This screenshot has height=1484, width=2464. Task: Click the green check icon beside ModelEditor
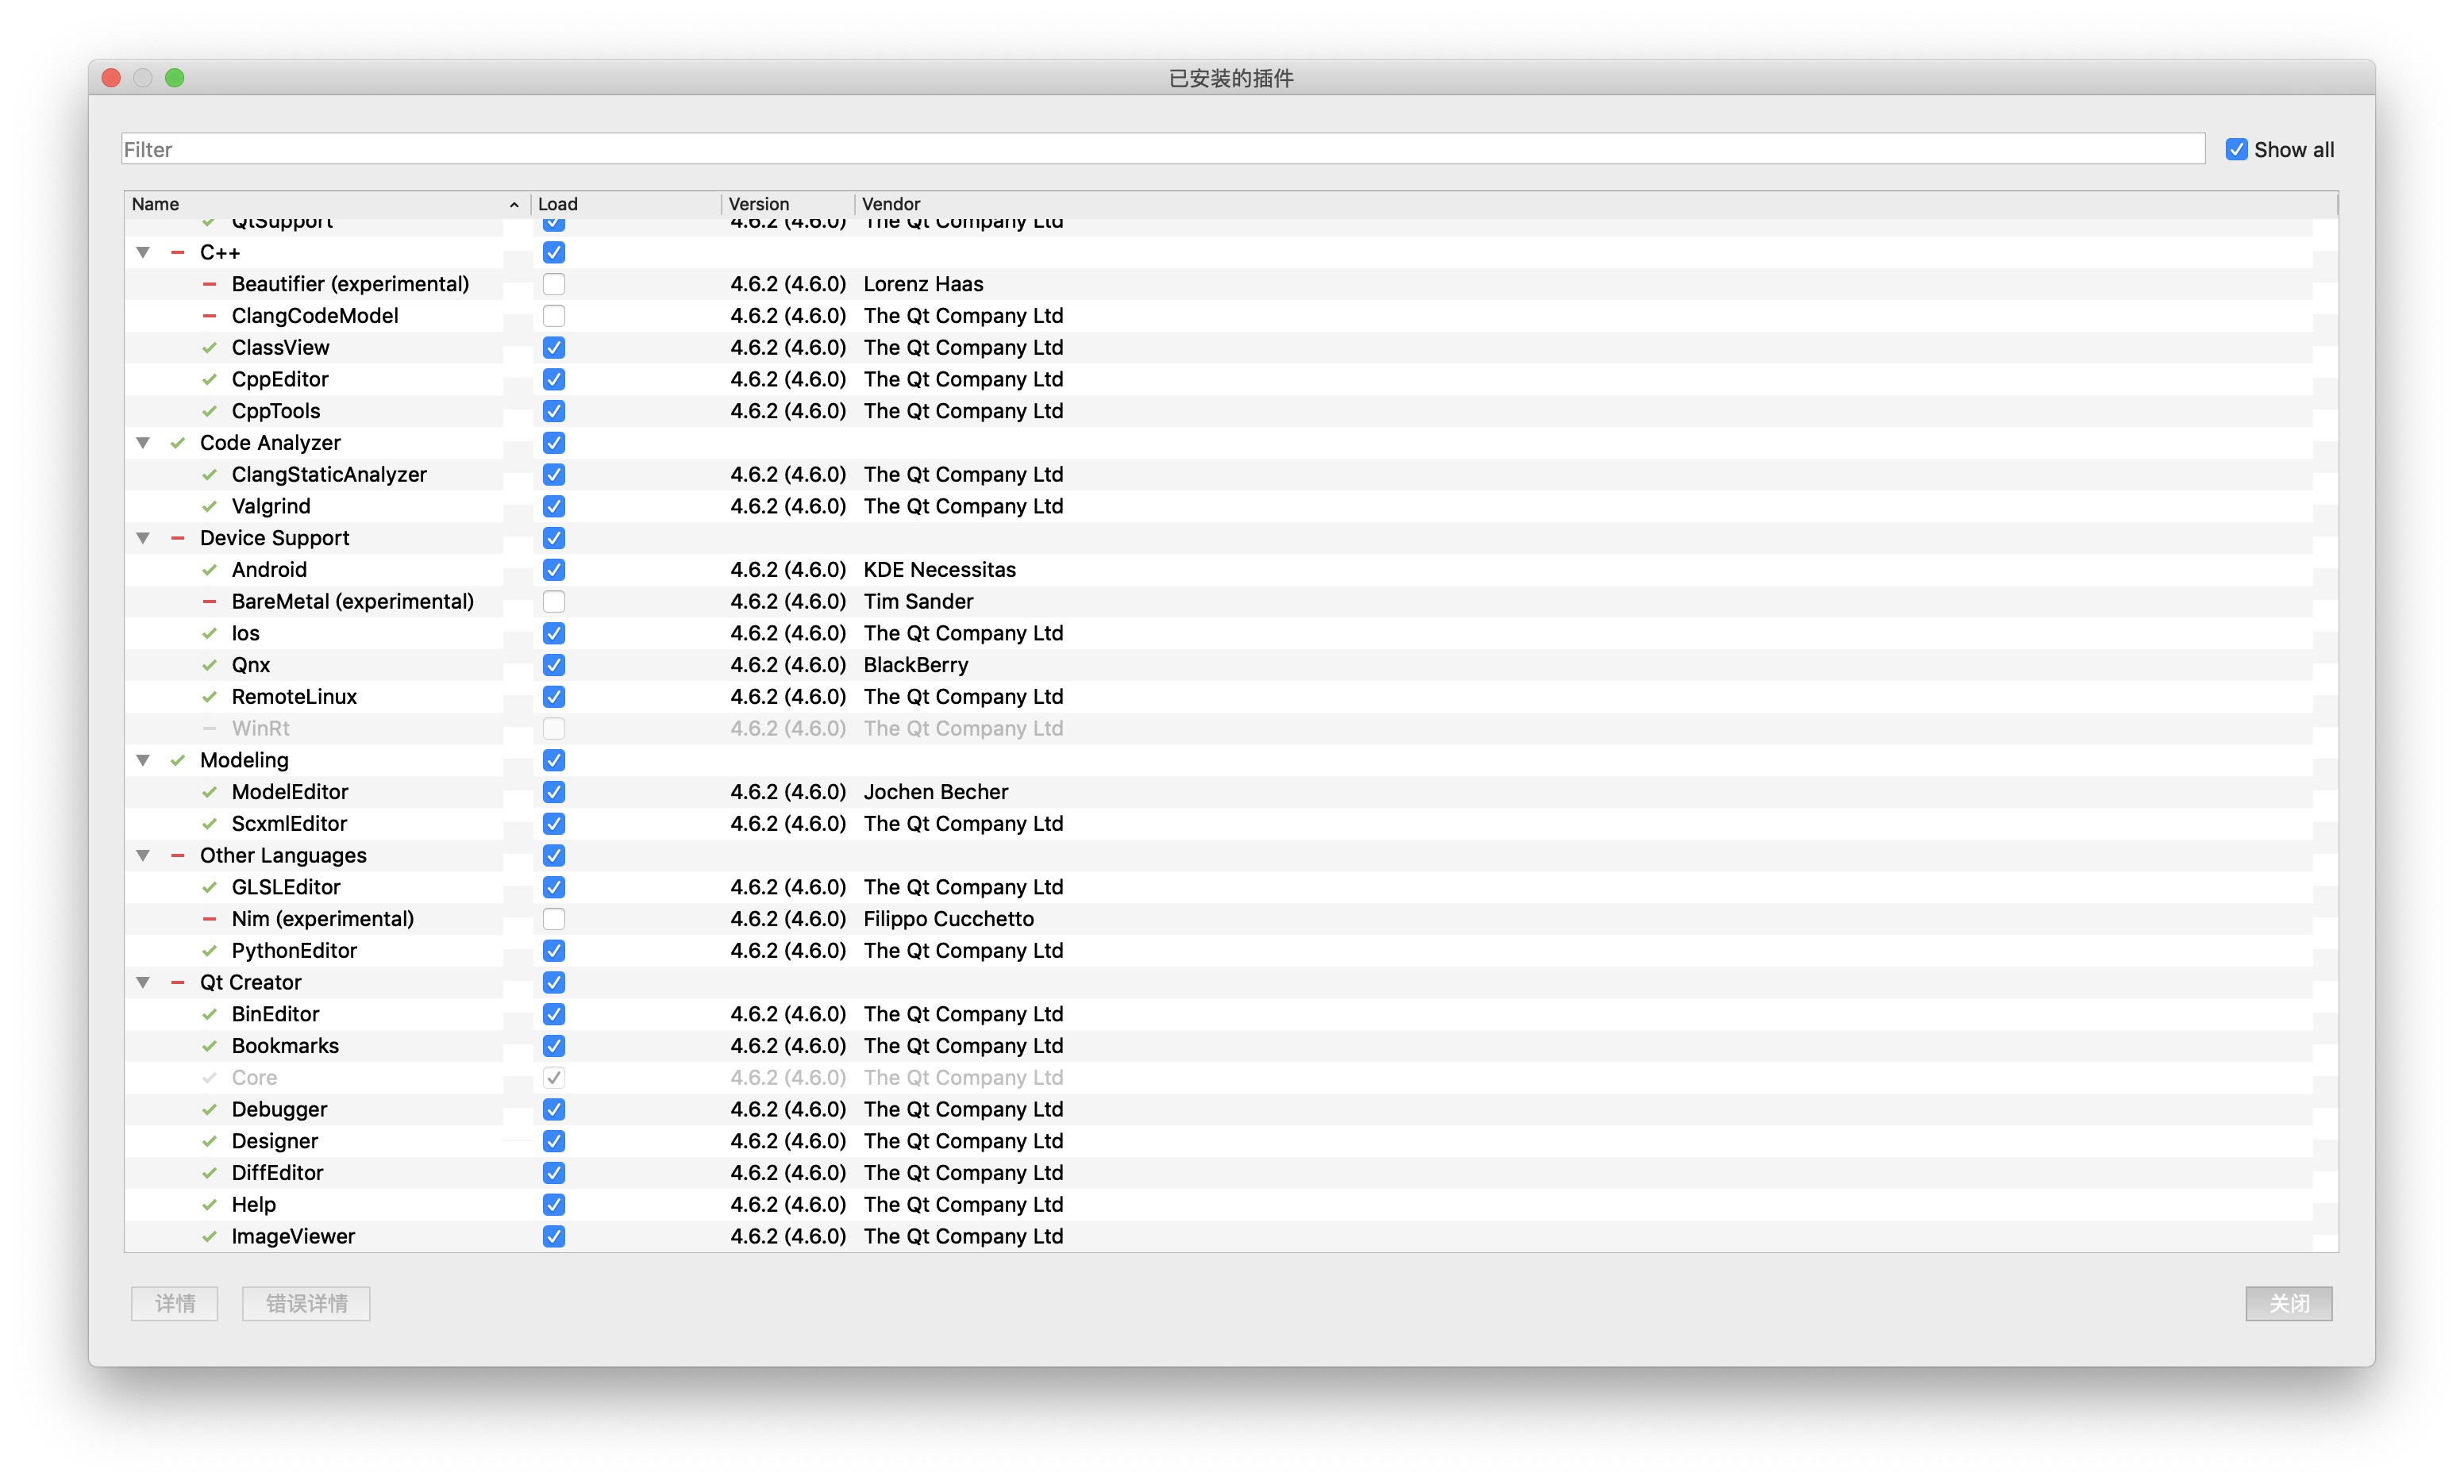(209, 792)
